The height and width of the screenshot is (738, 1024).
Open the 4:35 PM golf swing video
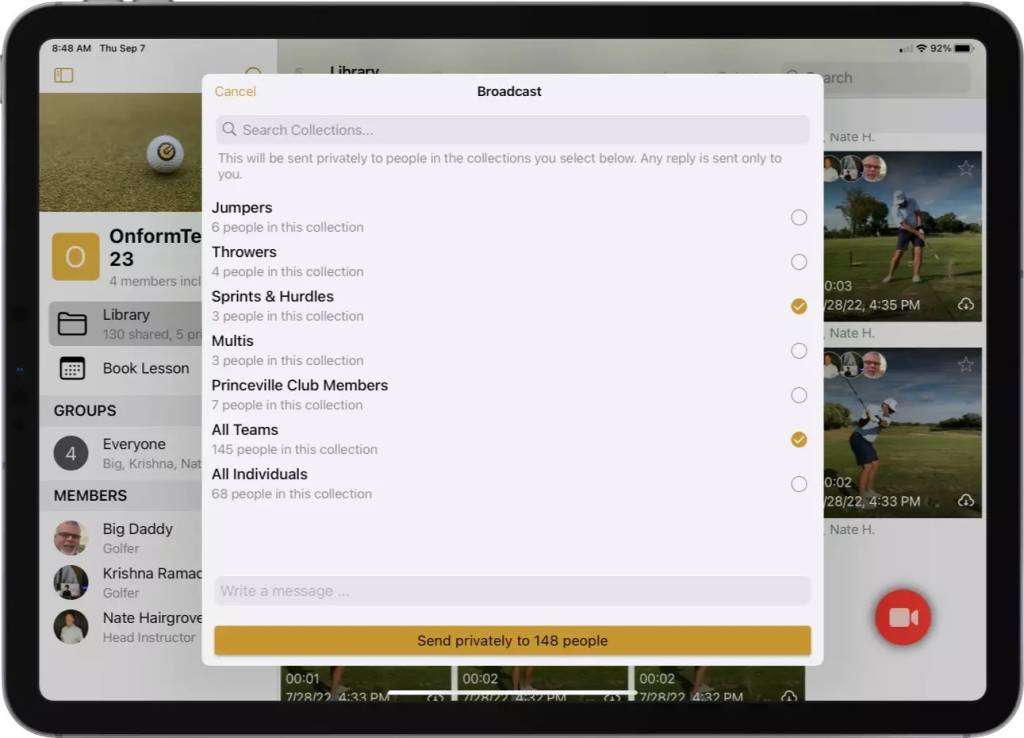point(903,236)
